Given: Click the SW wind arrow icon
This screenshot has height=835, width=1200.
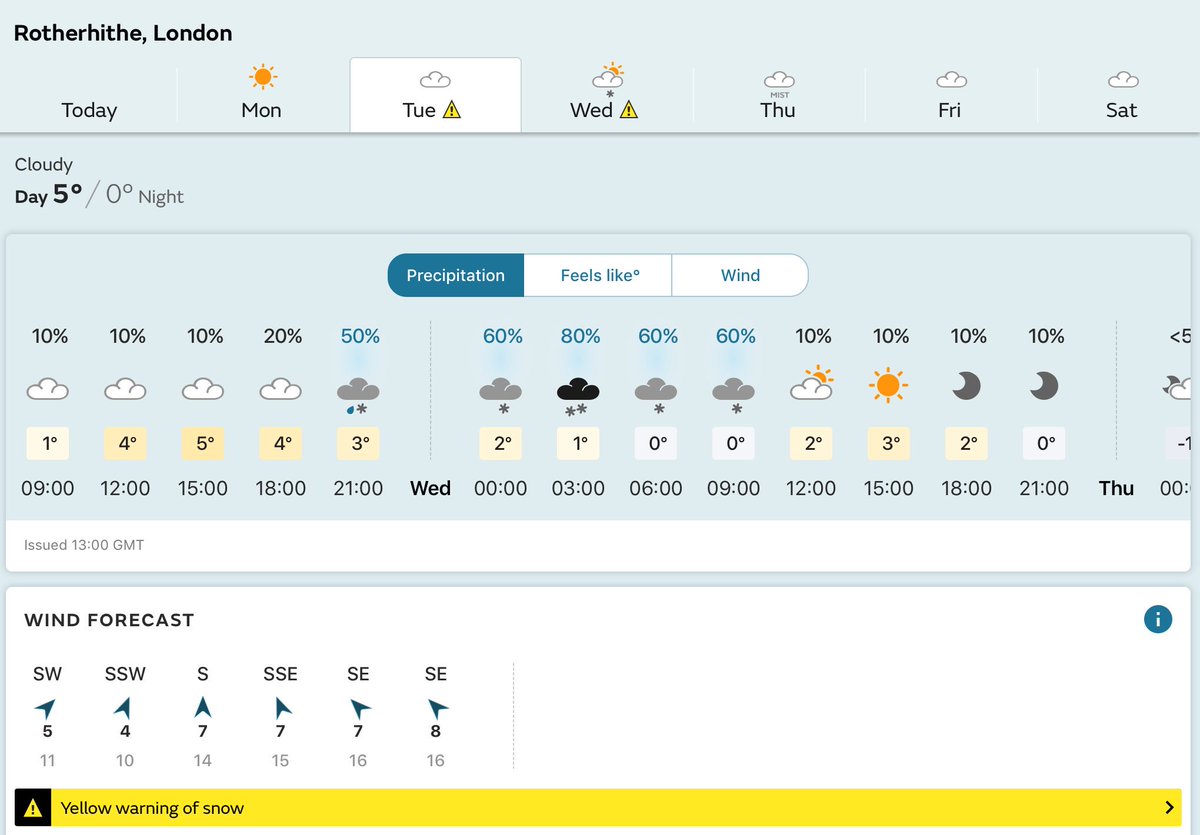Looking at the screenshot, I should (x=47, y=708).
